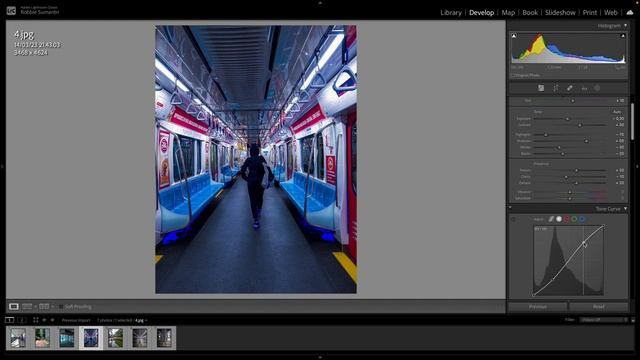Adjust the Exposure slider handle
This screenshot has height=360, width=640.
coord(567,119)
